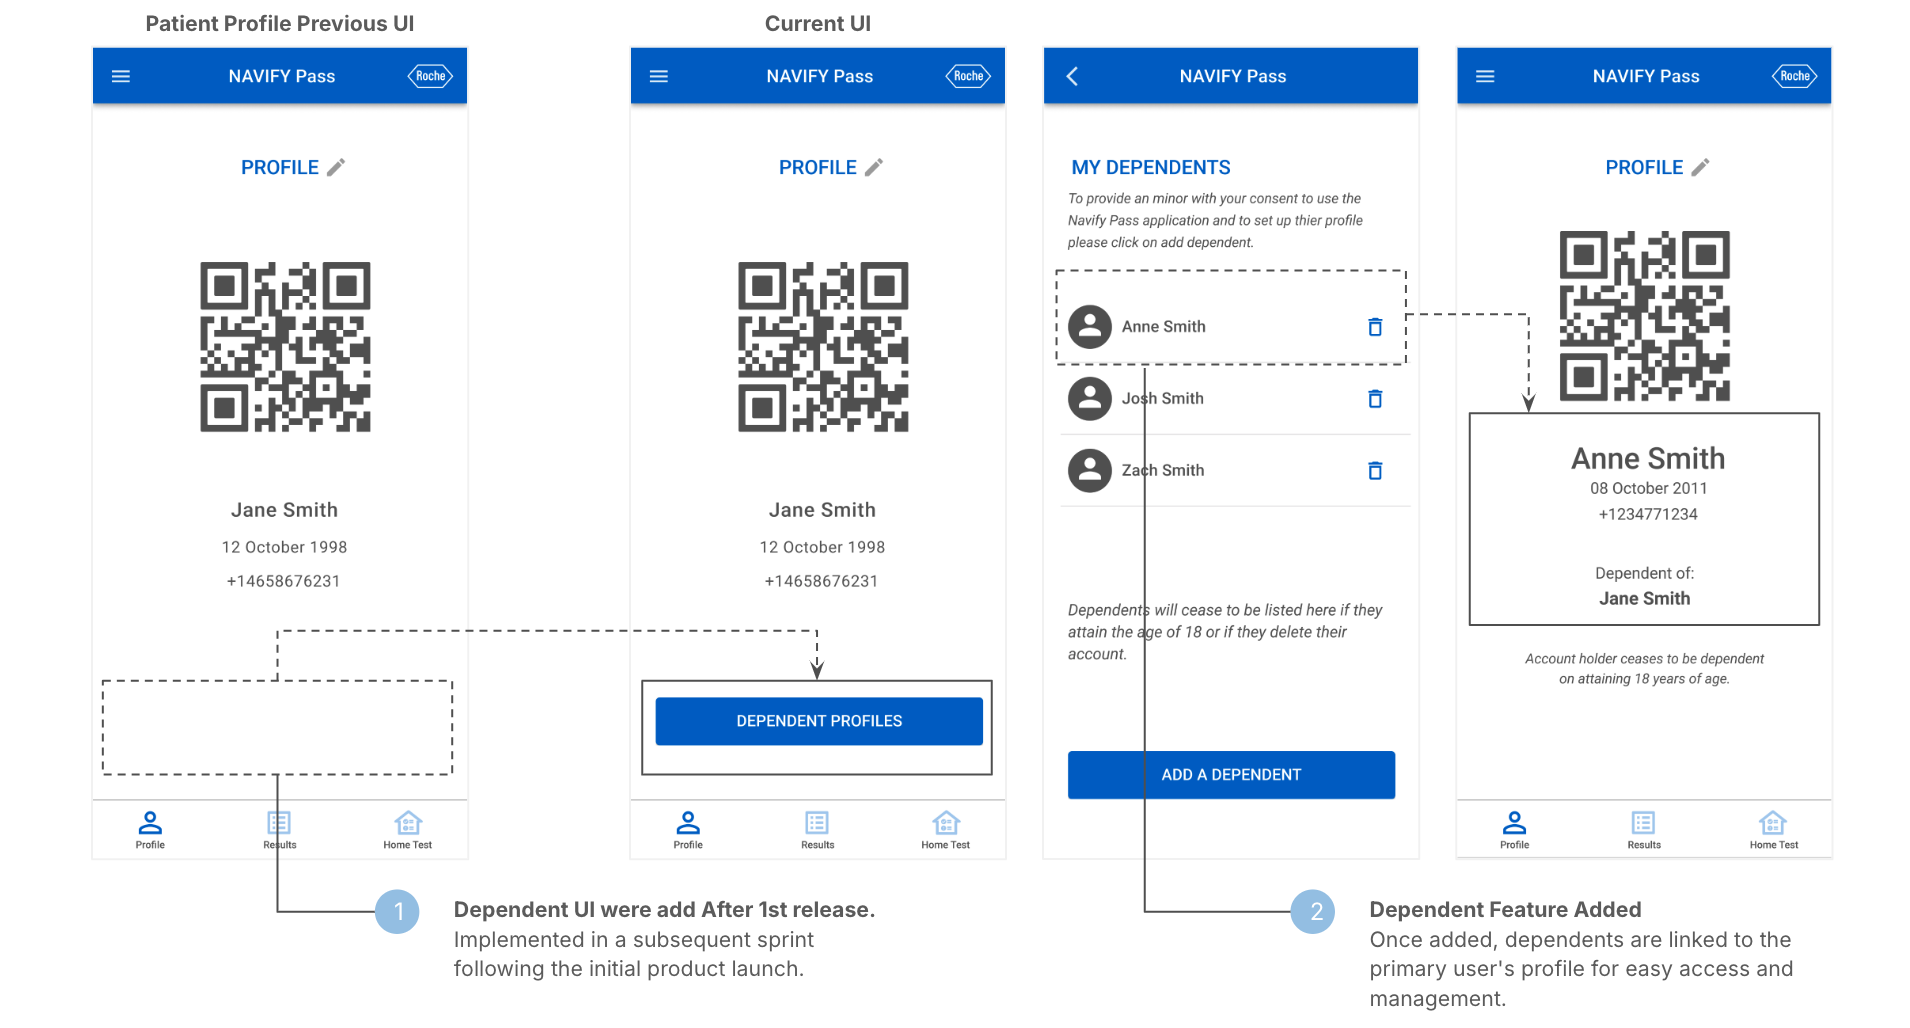The image size is (1910, 1028).
Task: Click Jane Smith under Dependent of label
Action: click(1645, 598)
